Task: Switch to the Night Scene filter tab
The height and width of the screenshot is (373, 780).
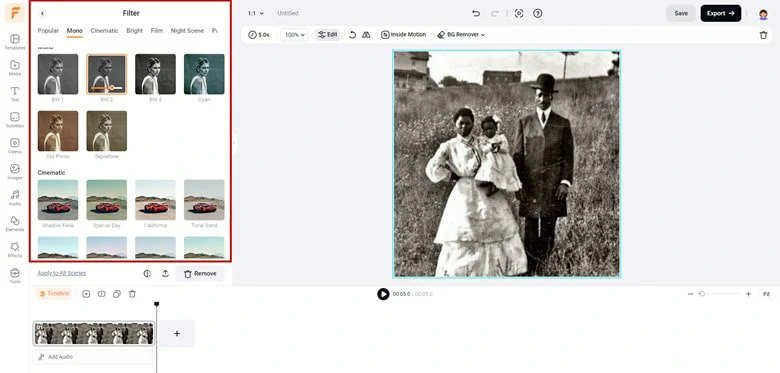Action: (187, 31)
